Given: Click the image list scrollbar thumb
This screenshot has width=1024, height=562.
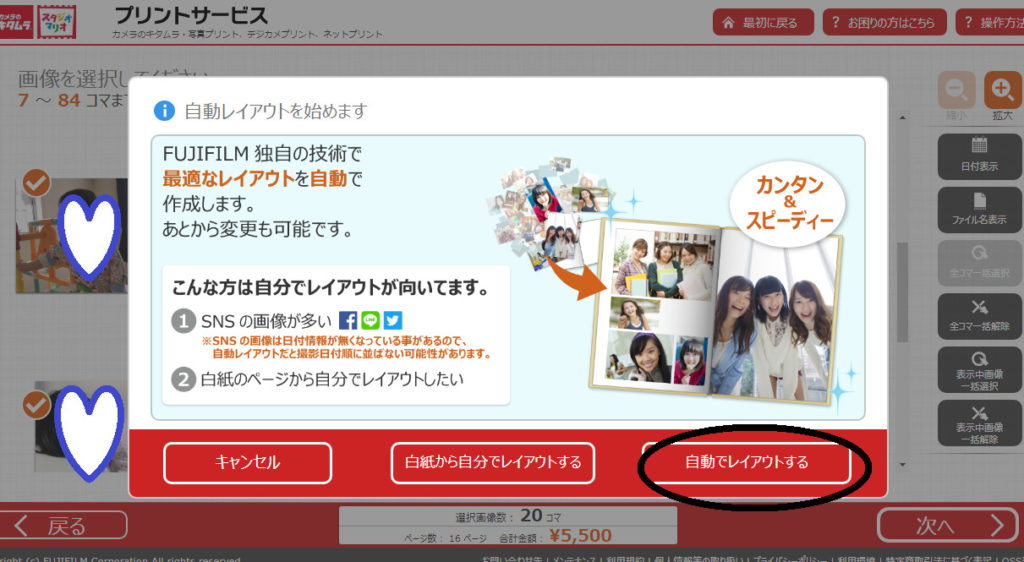Looking at the screenshot, I should pyautogui.click(x=903, y=292).
